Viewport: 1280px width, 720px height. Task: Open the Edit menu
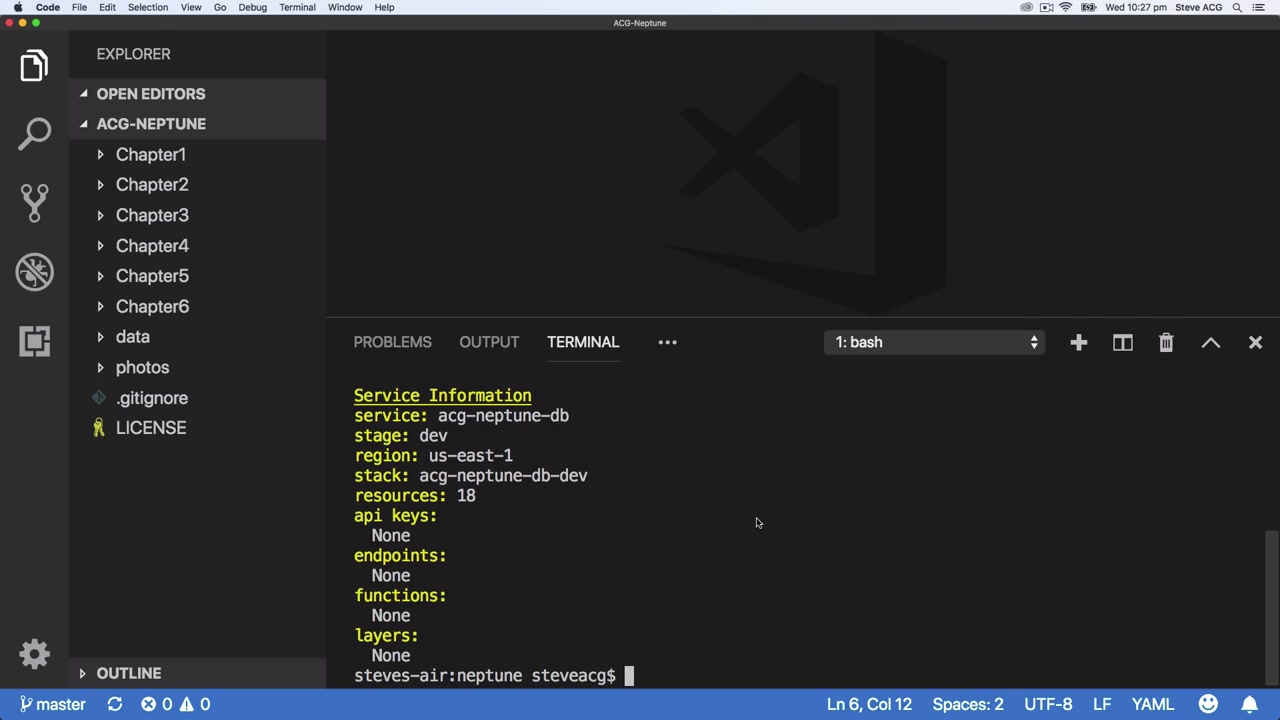(107, 7)
